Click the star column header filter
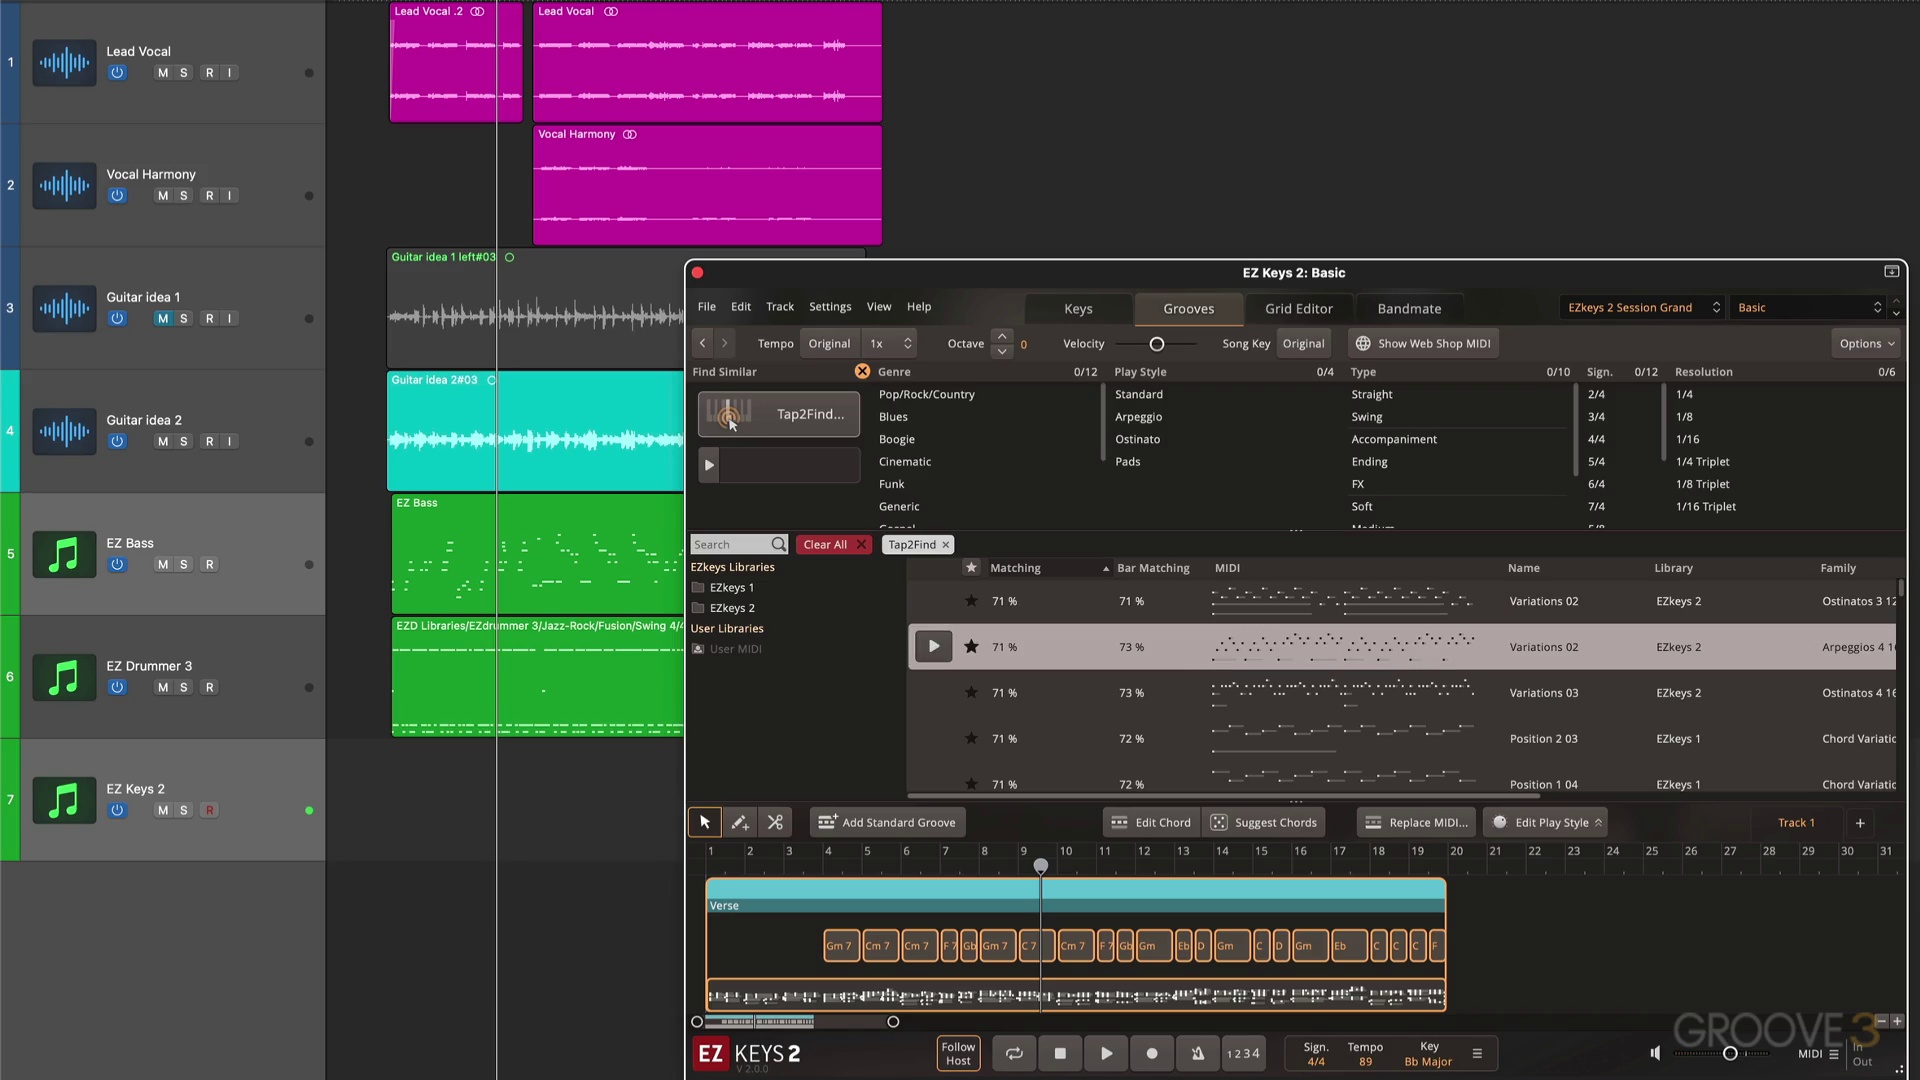 [x=971, y=567]
